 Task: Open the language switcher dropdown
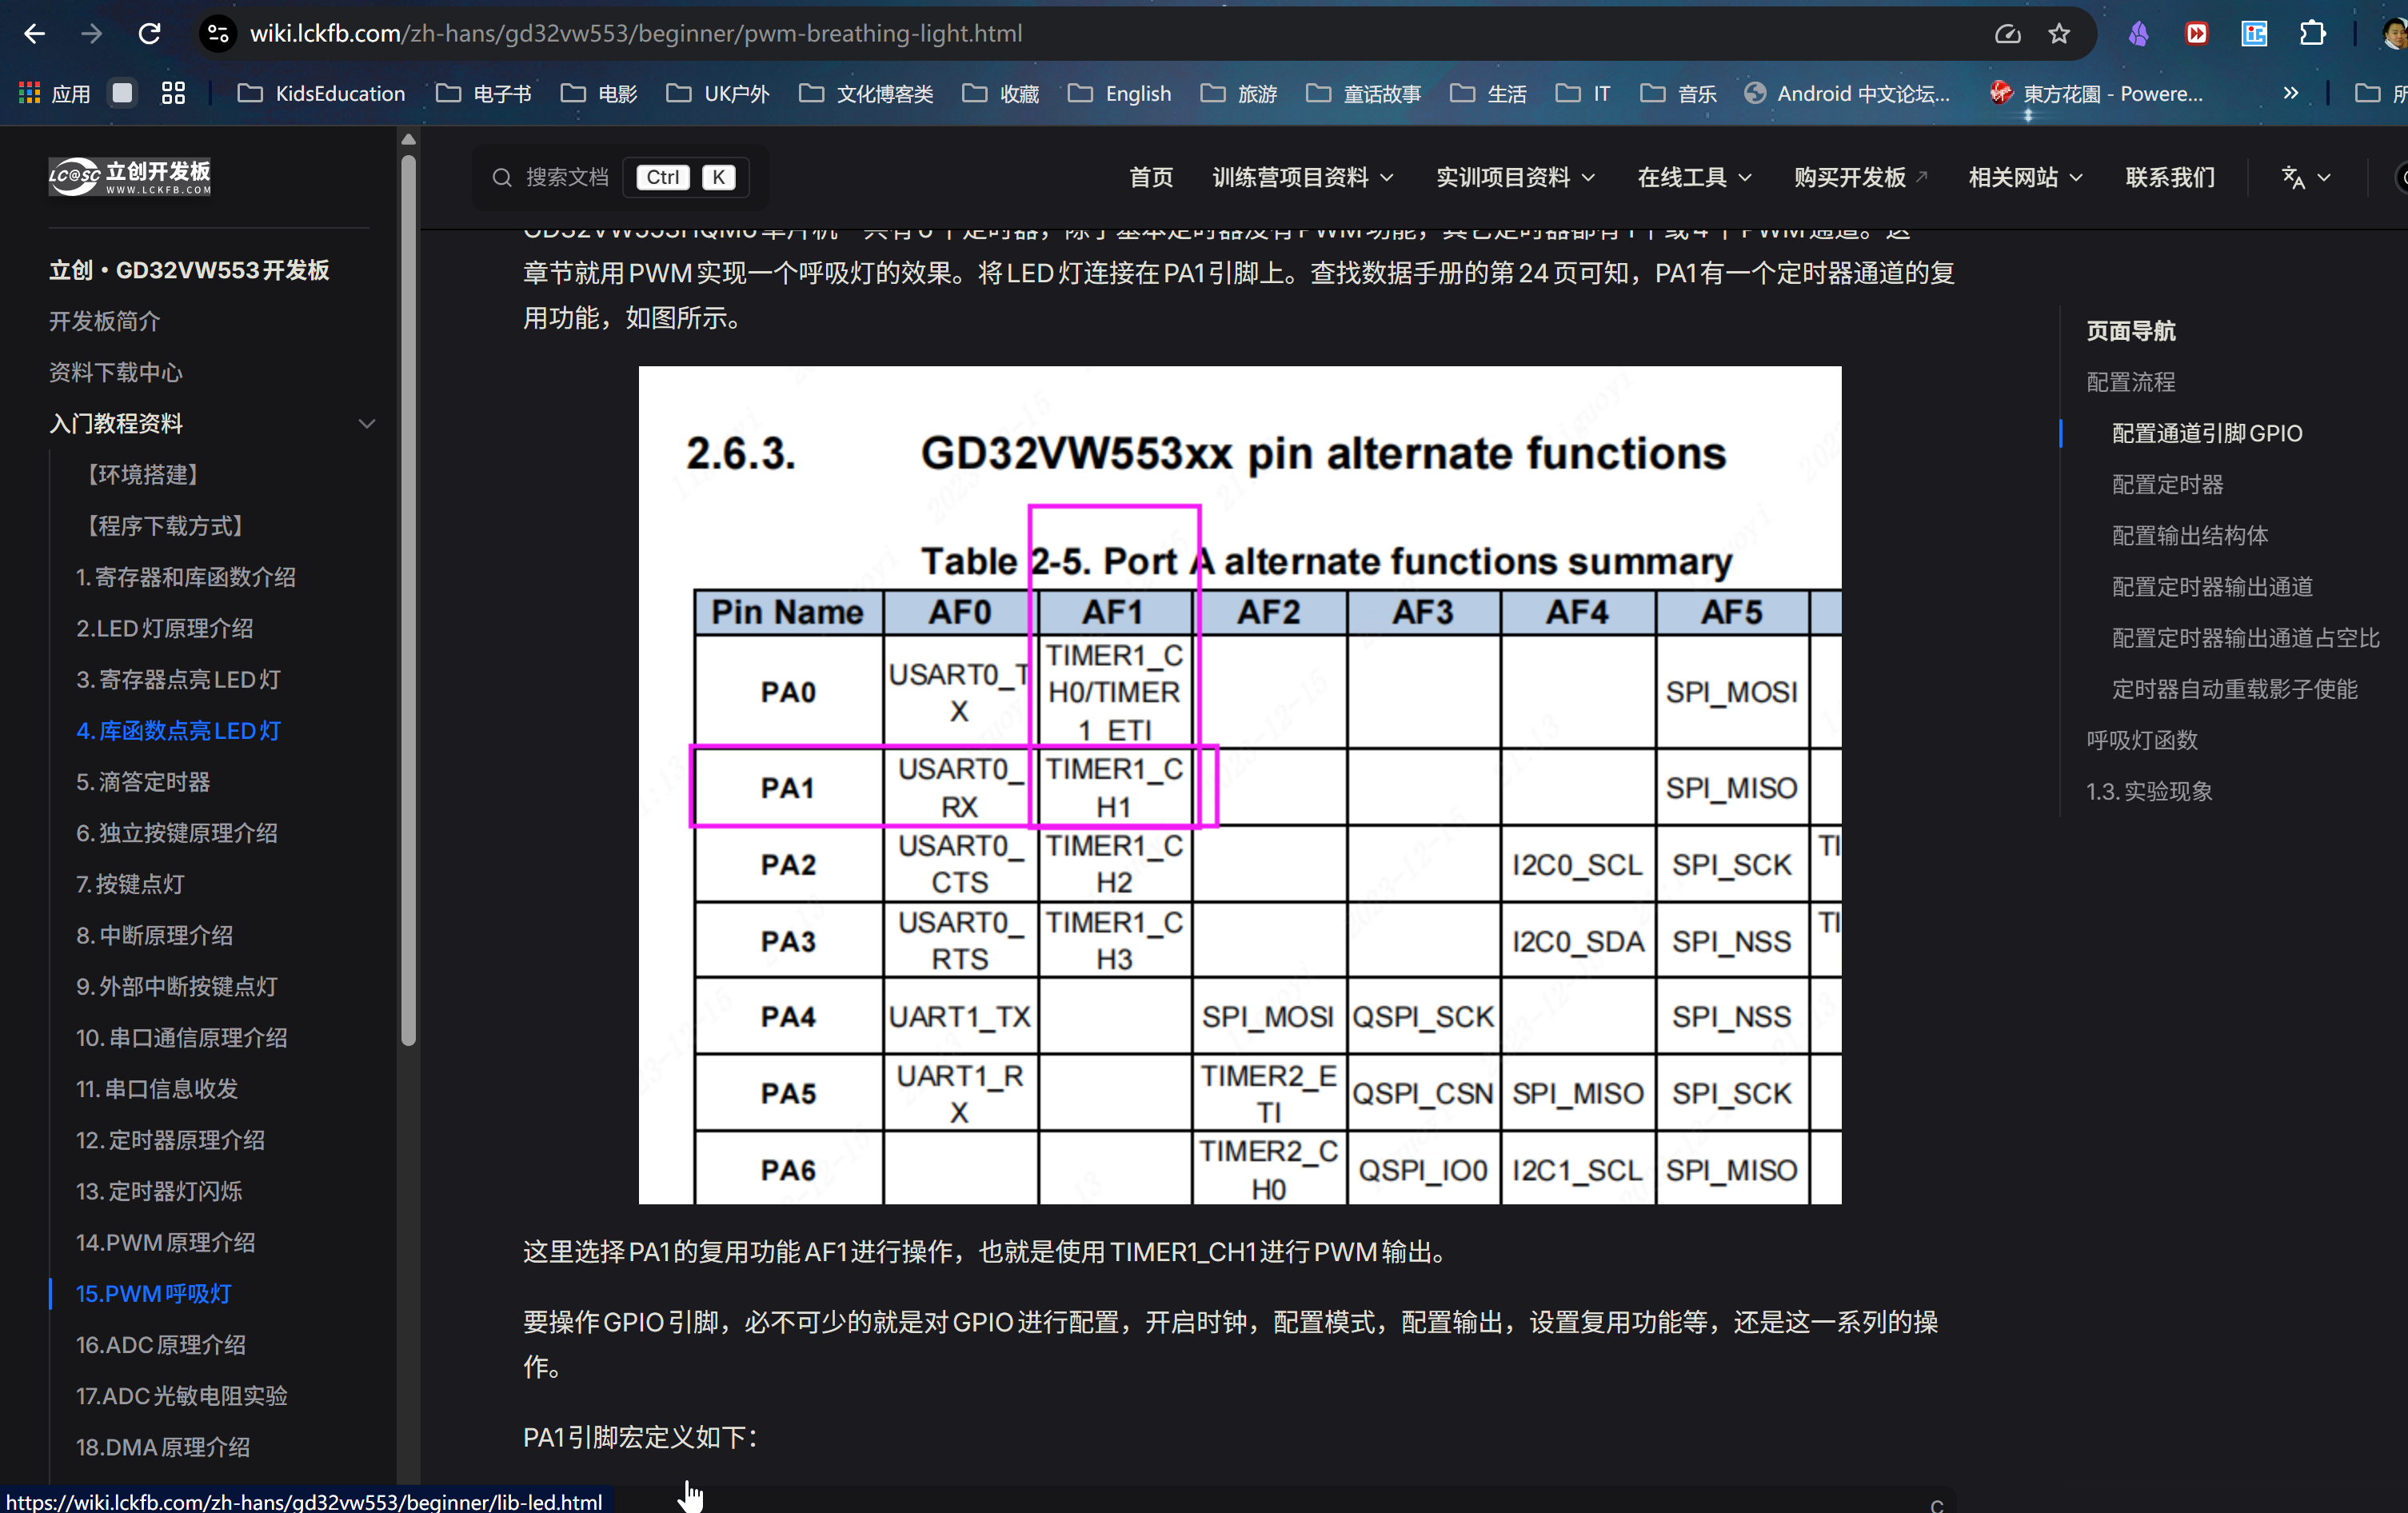(x=2305, y=177)
